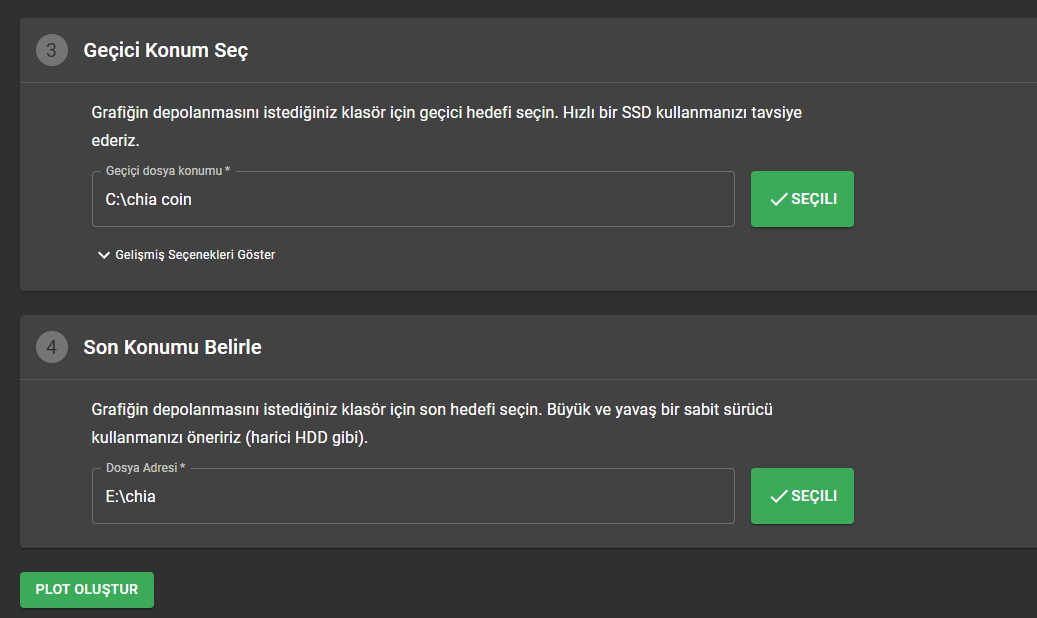Click the C:\chia coin path text
Screen dimensions: 1037x618
149,199
